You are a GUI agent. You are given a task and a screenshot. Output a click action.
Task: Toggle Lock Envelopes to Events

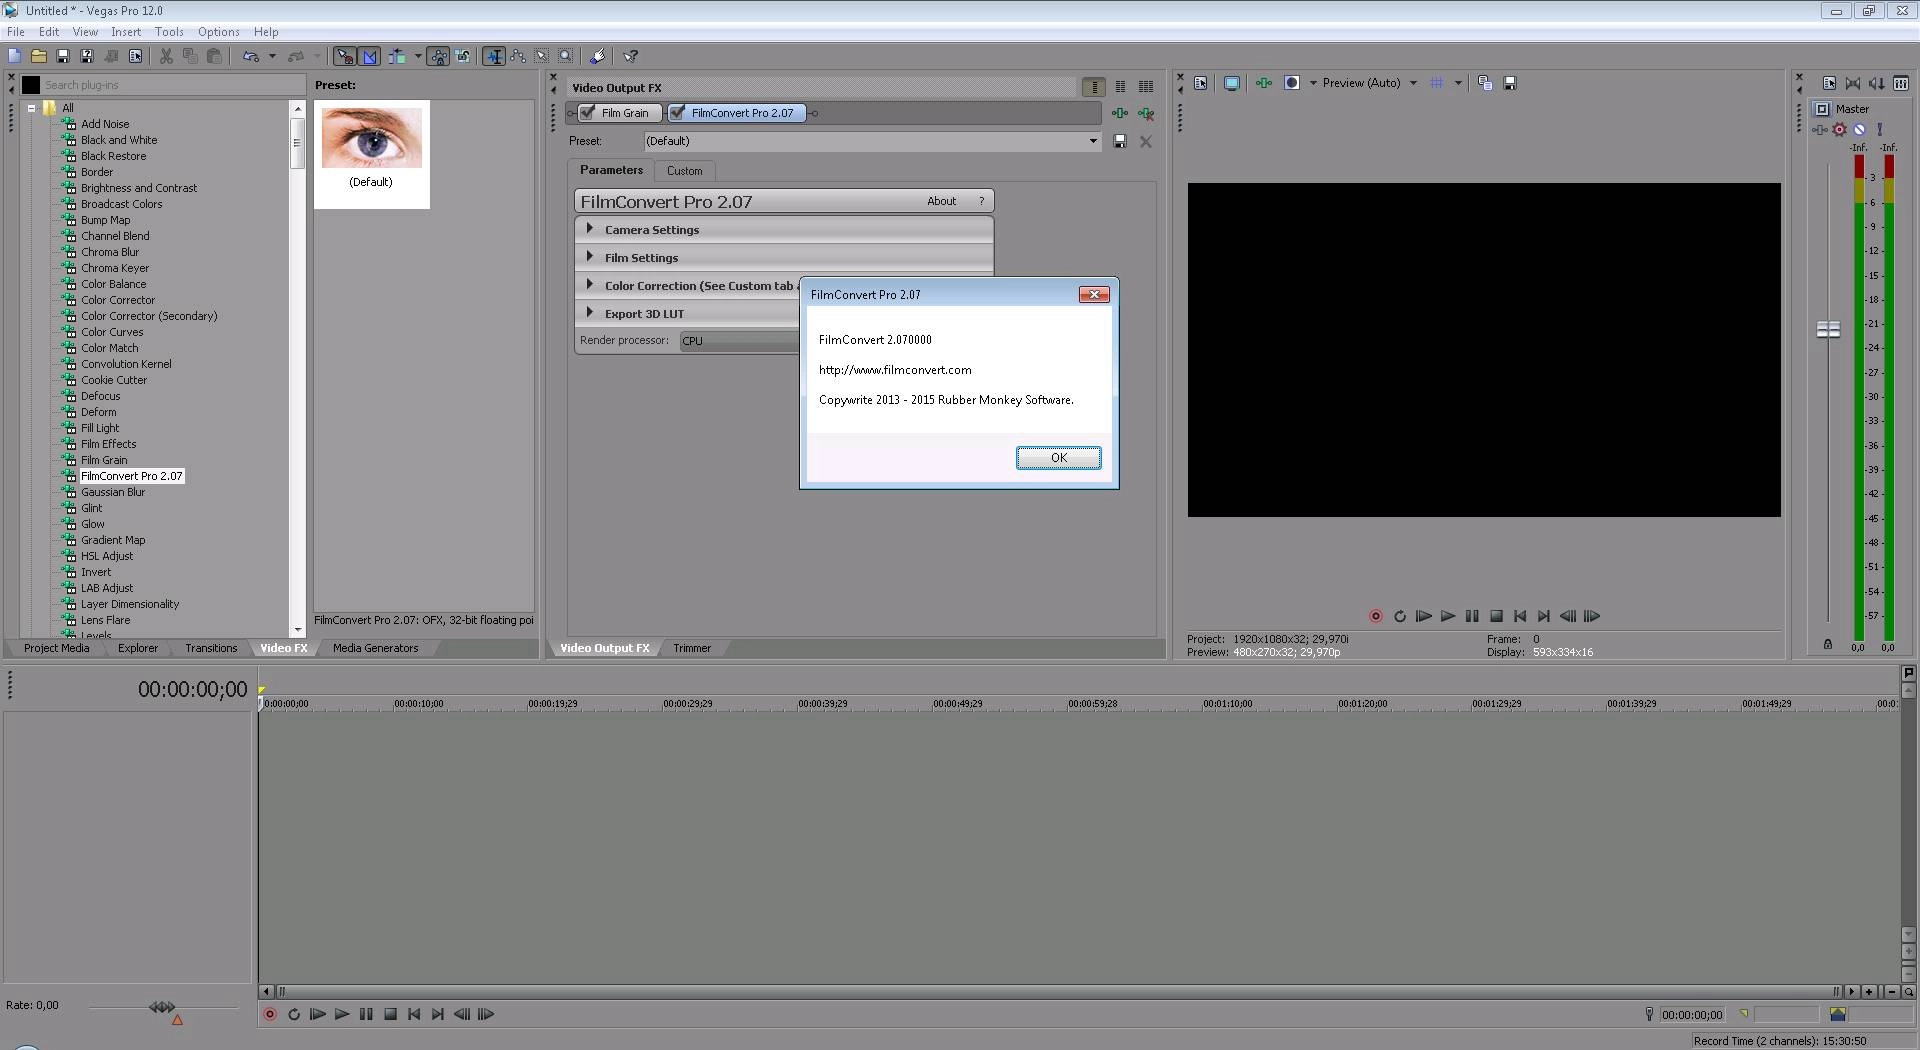coord(439,56)
